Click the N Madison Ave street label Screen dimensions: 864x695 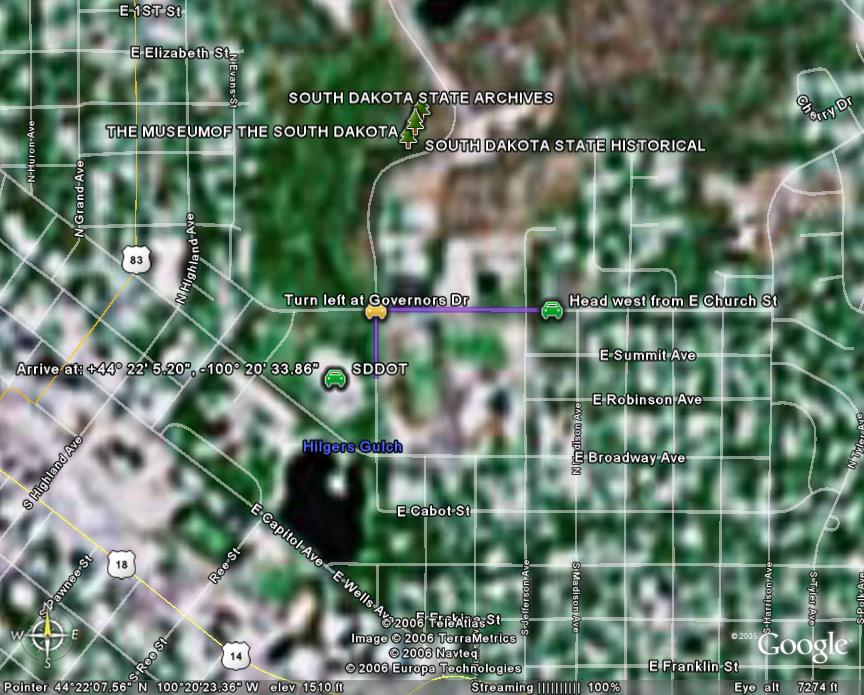(x=577, y=439)
